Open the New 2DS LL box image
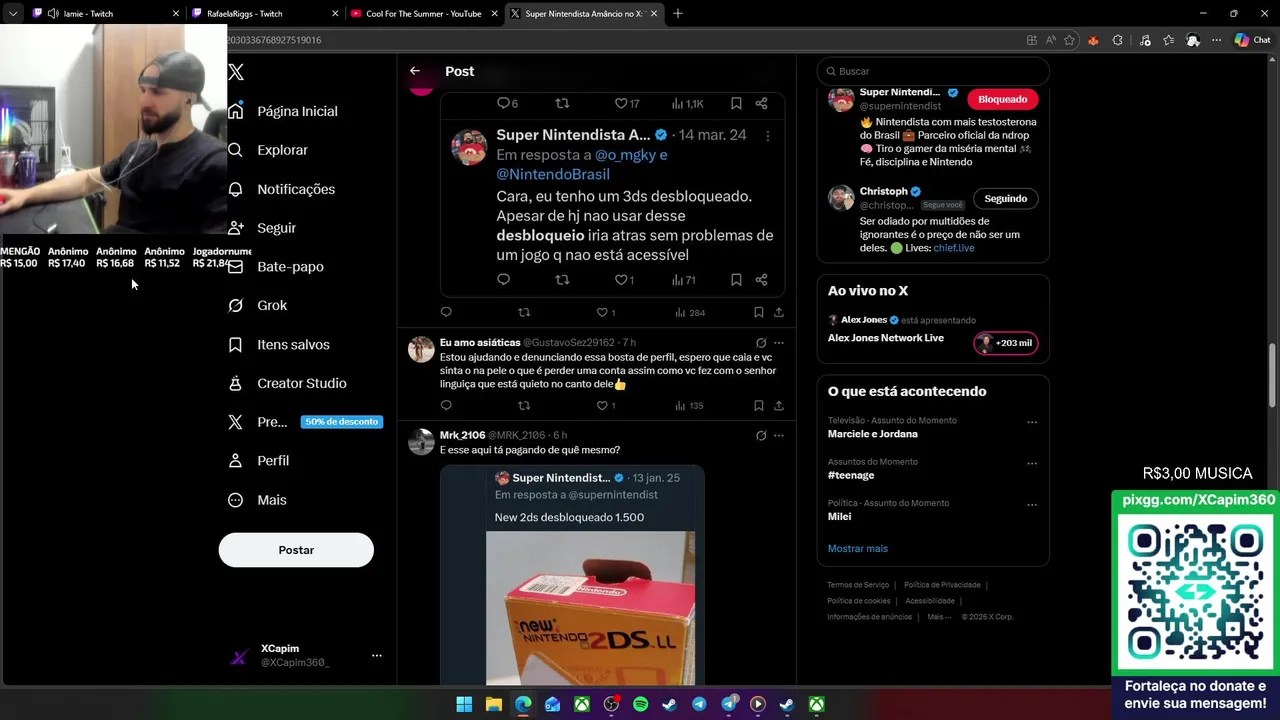The height and width of the screenshot is (720, 1280). [590, 608]
